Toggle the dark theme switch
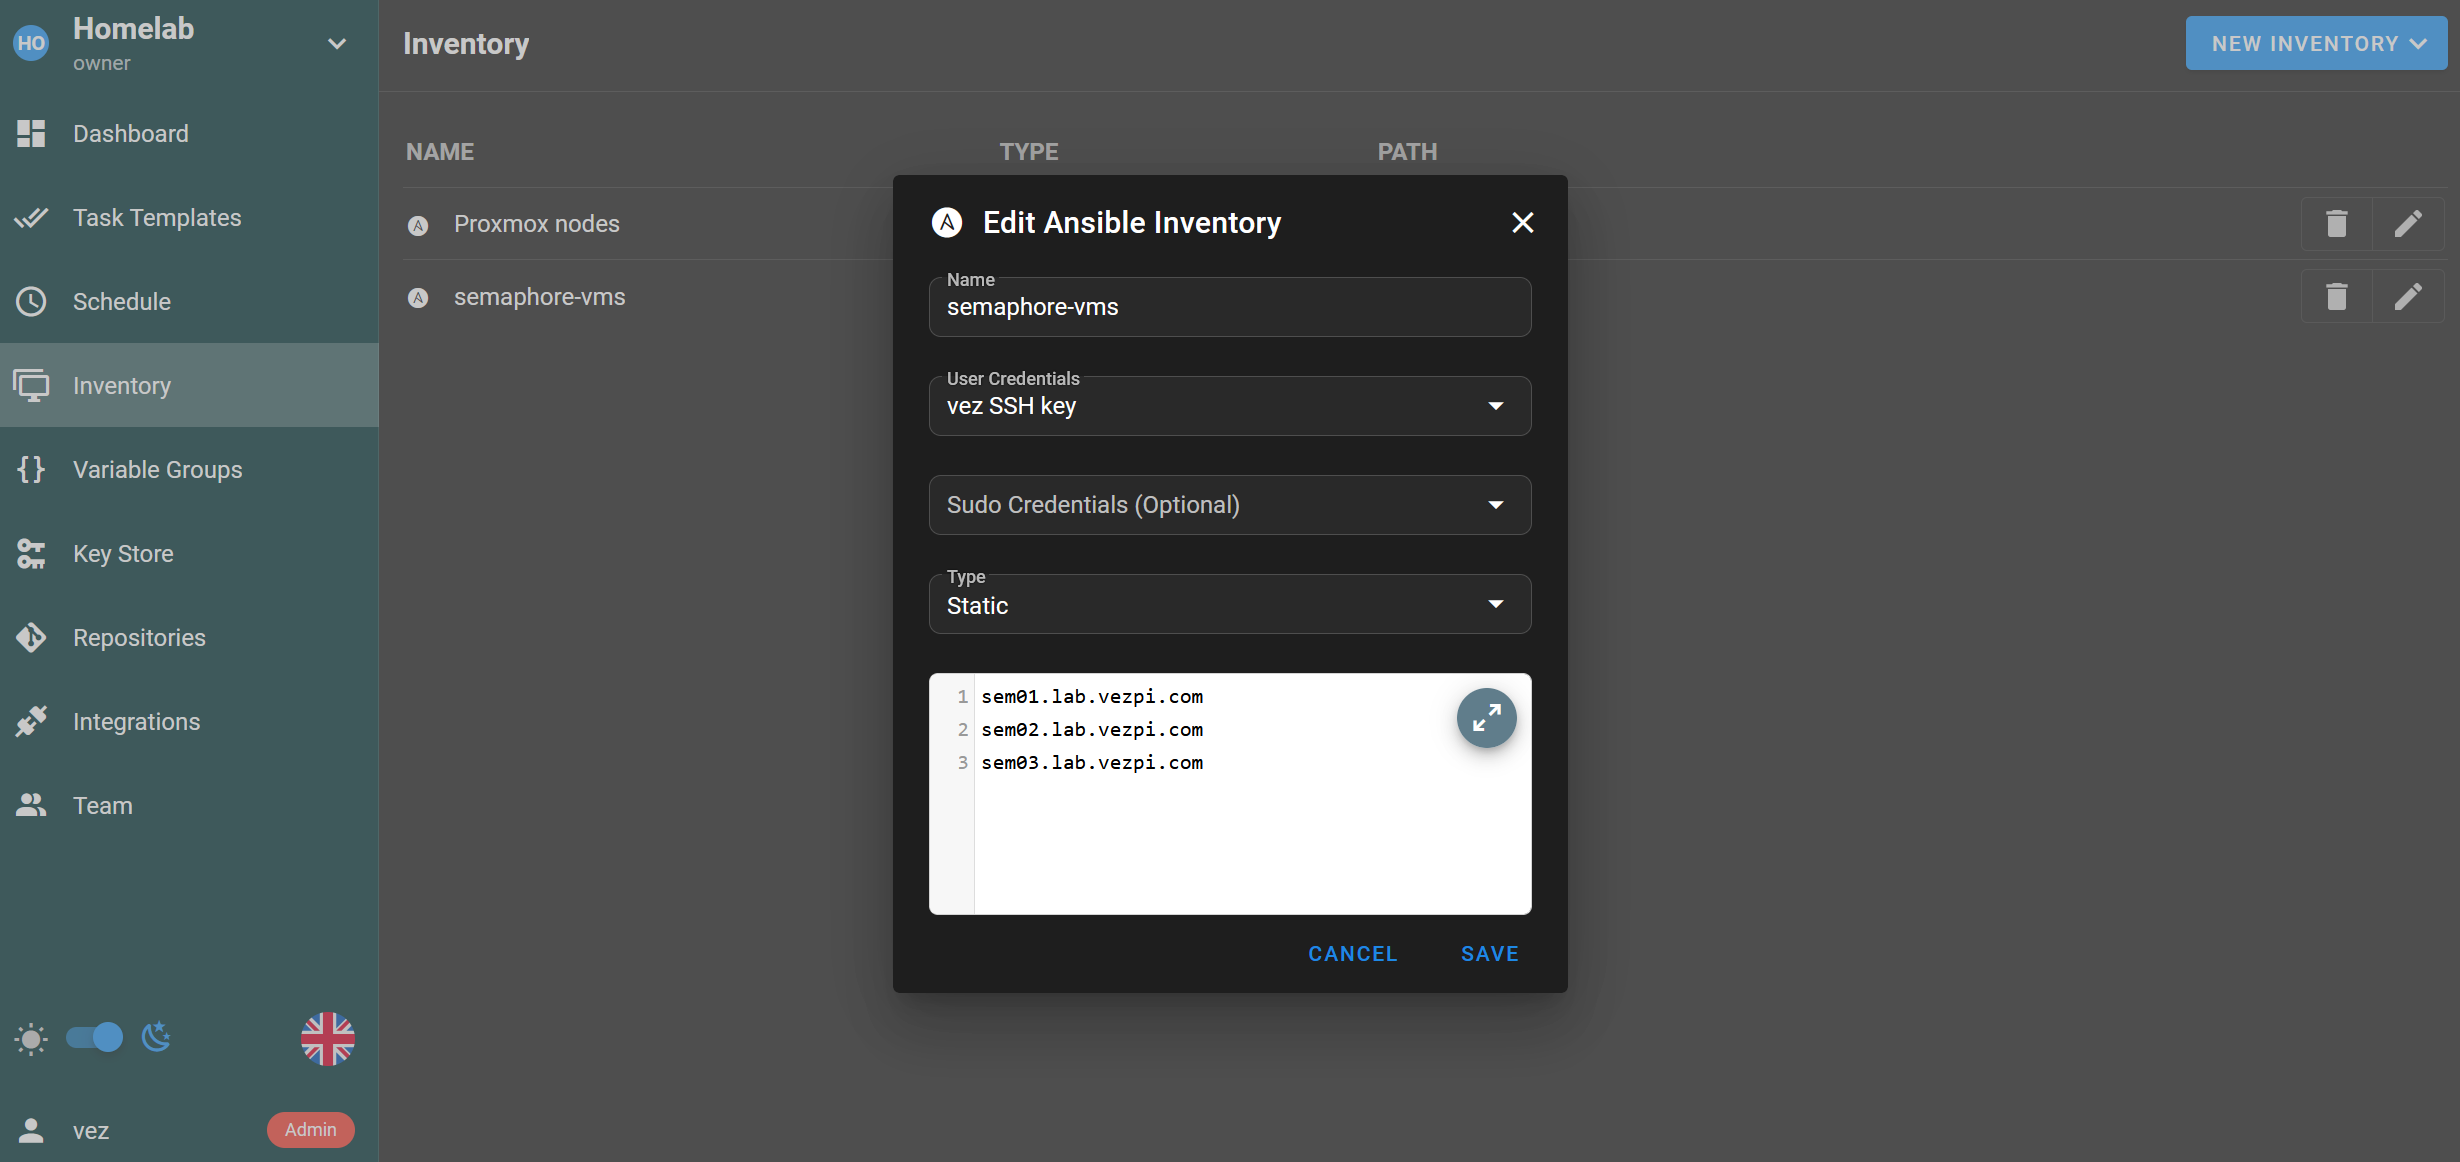 95,1038
